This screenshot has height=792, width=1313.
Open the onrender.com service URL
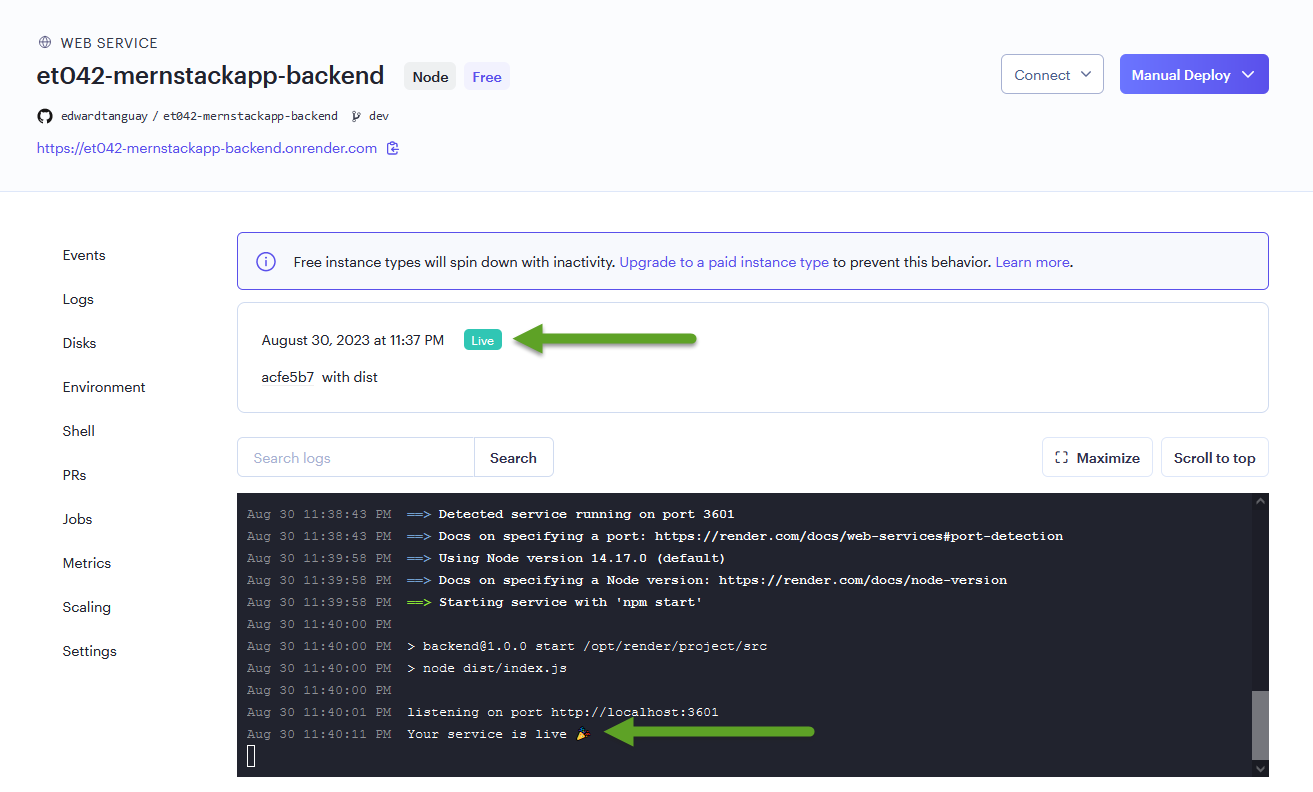click(x=207, y=148)
